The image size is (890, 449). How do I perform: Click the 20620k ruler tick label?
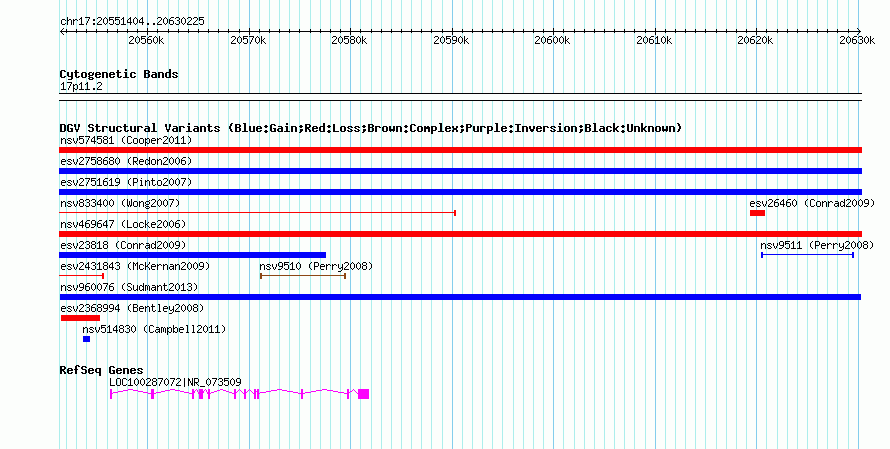755,40
